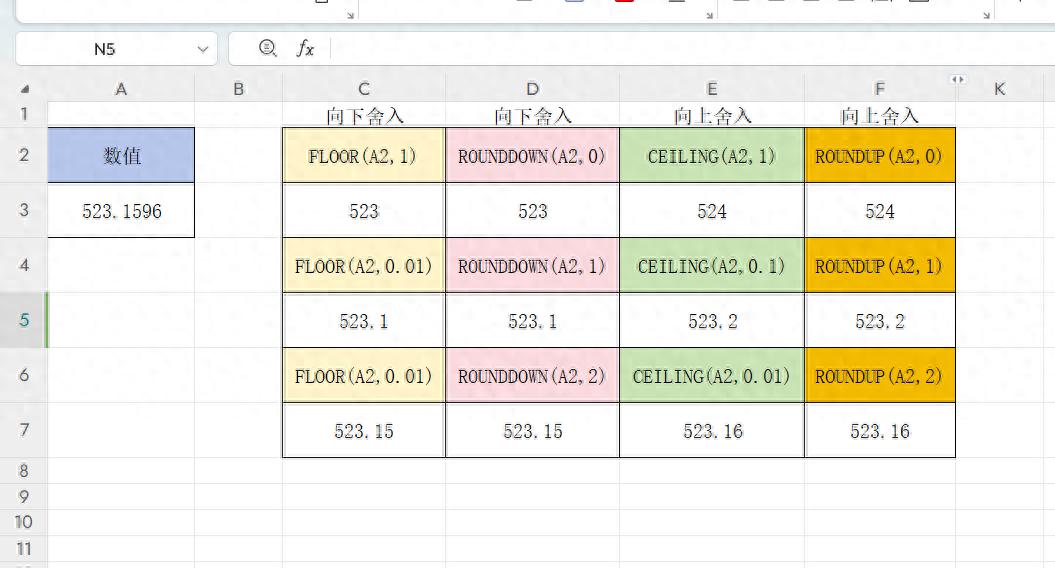Select row 3 header
The height and width of the screenshot is (568, 1055).
pyautogui.click(x=24, y=210)
